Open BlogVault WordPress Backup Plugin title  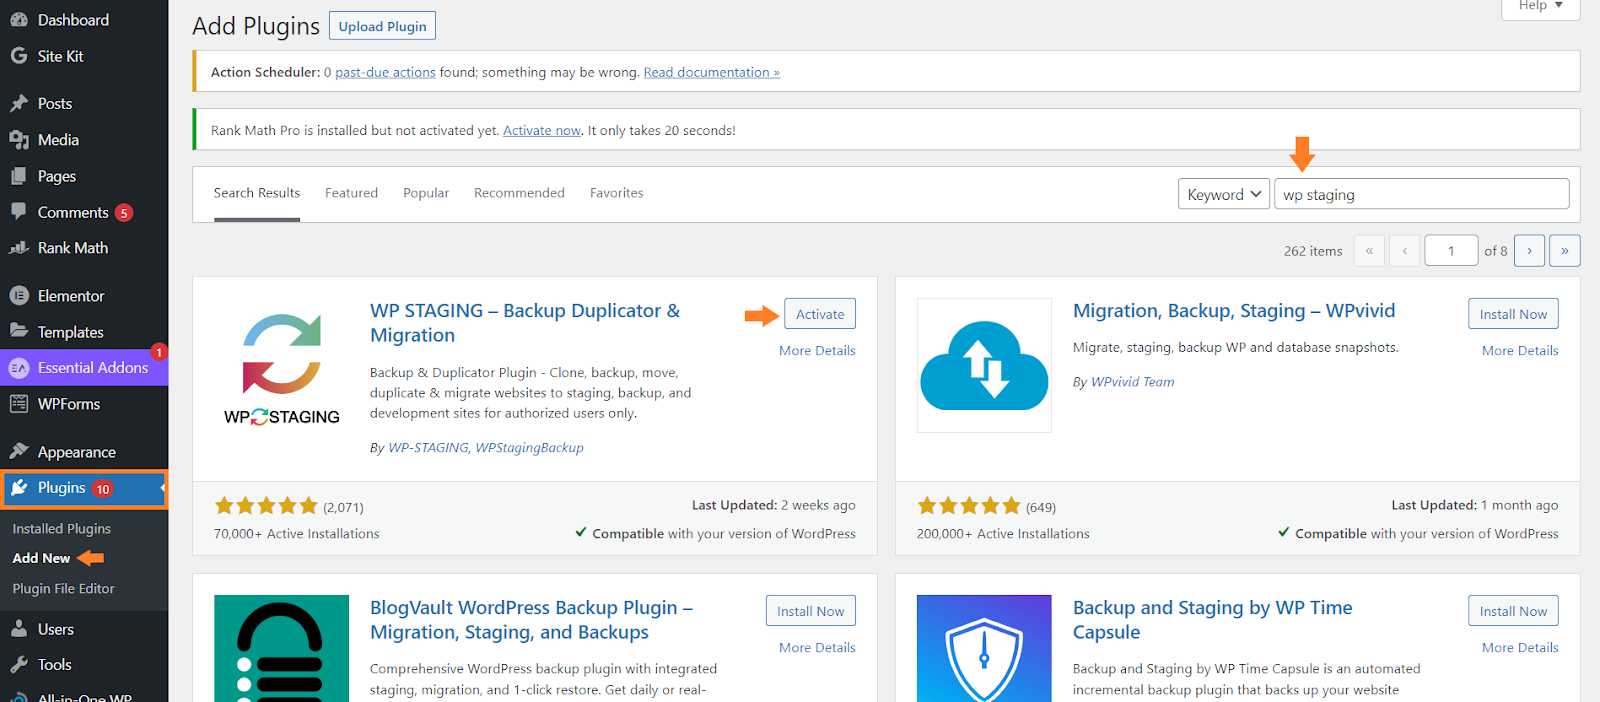coord(531,620)
